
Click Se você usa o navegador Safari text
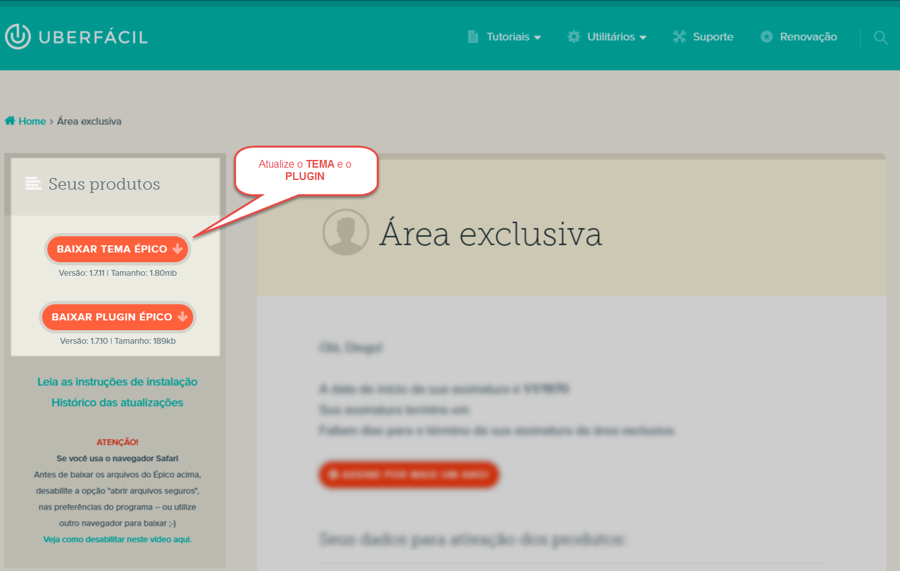tap(117, 459)
